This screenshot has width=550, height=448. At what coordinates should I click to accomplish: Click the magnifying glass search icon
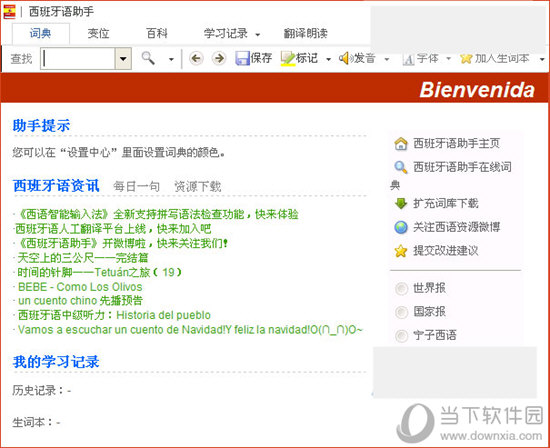tap(148, 58)
